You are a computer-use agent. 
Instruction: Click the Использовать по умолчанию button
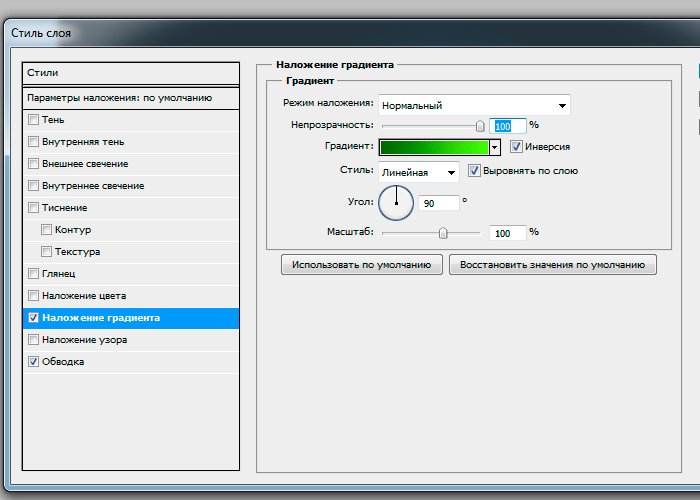click(362, 265)
